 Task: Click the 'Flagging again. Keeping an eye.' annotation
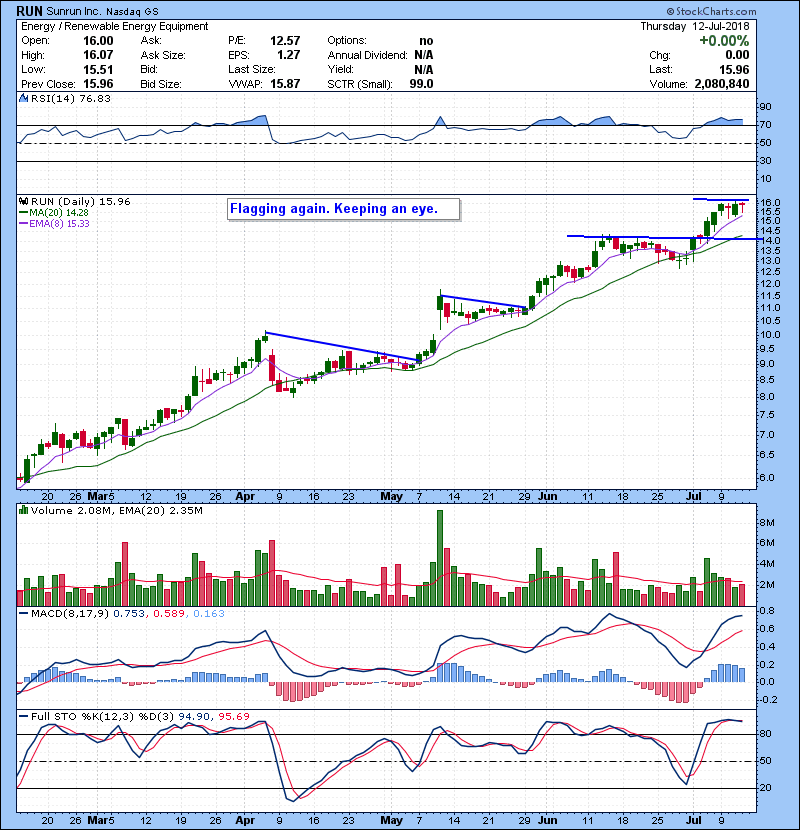click(x=342, y=210)
